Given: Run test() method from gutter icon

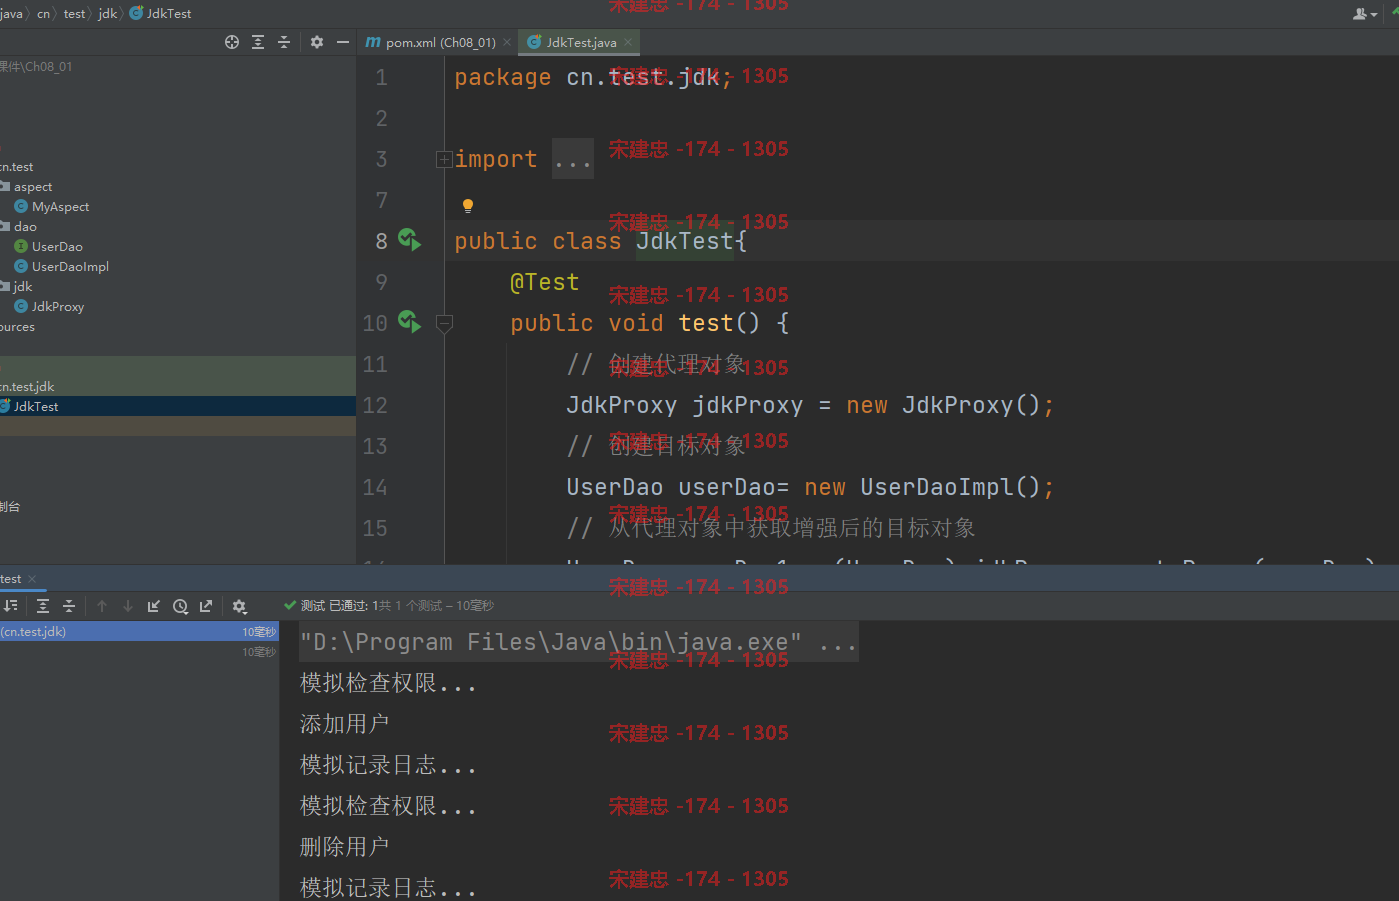Looking at the screenshot, I should (x=409, y=322).
